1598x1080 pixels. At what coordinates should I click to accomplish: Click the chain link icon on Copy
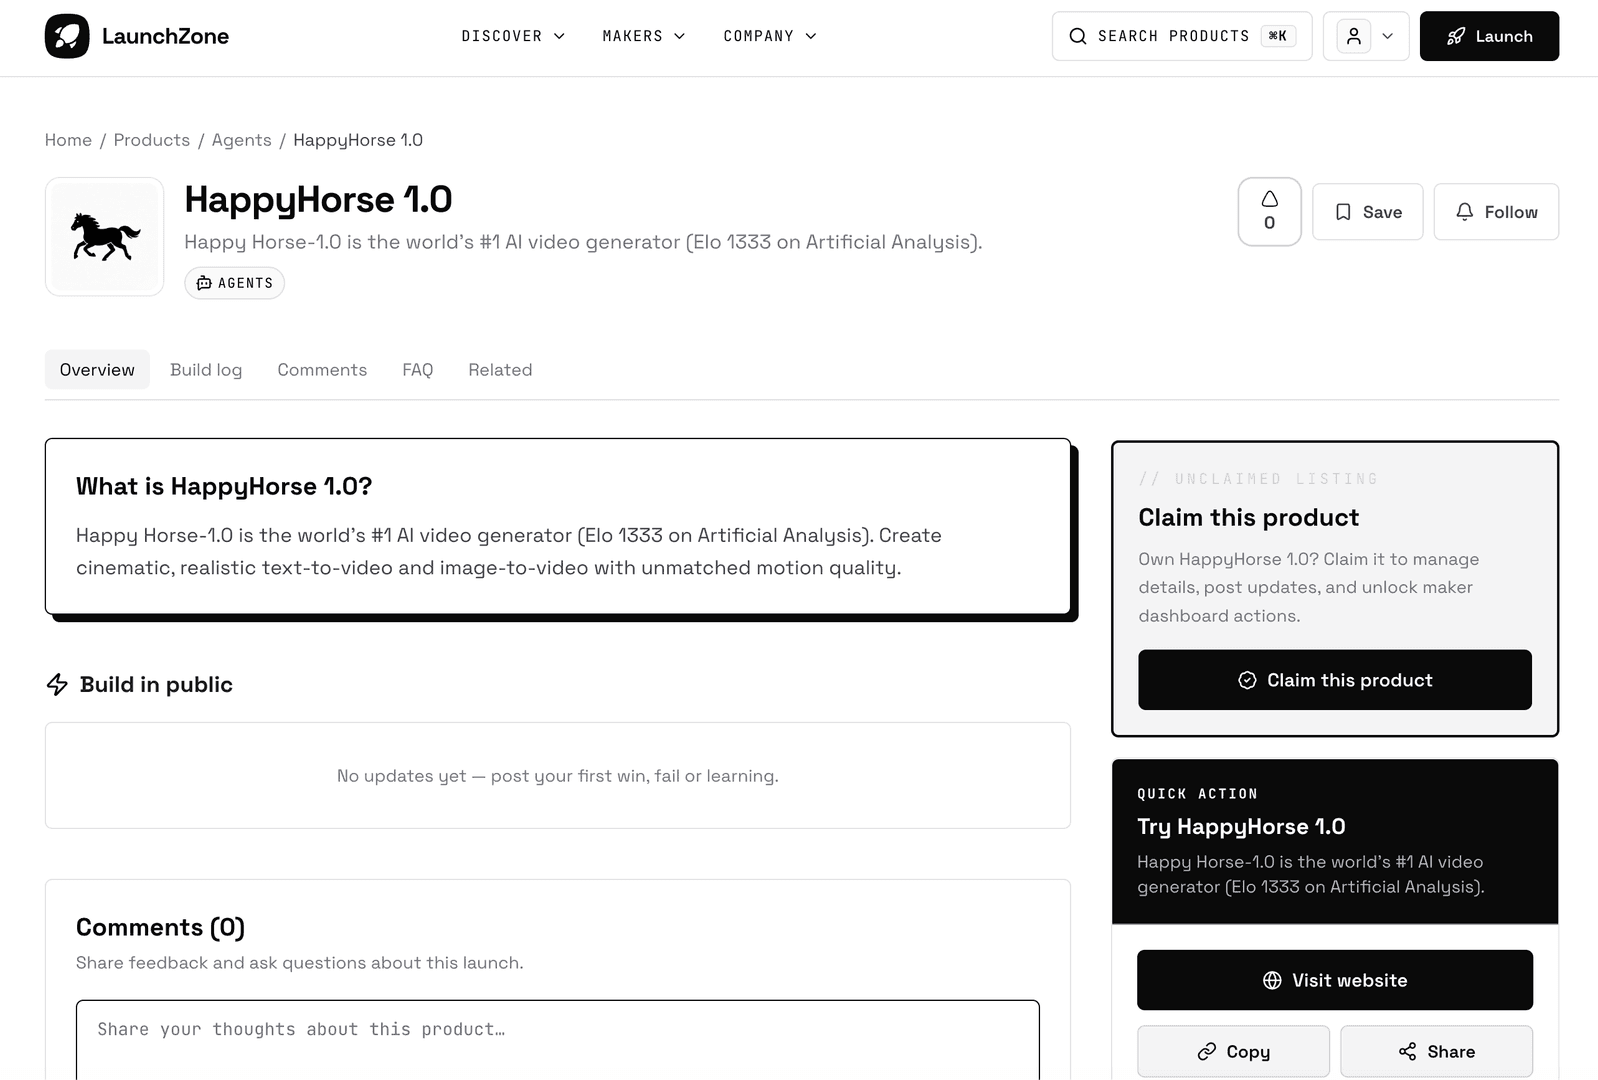point(1207,1052)
